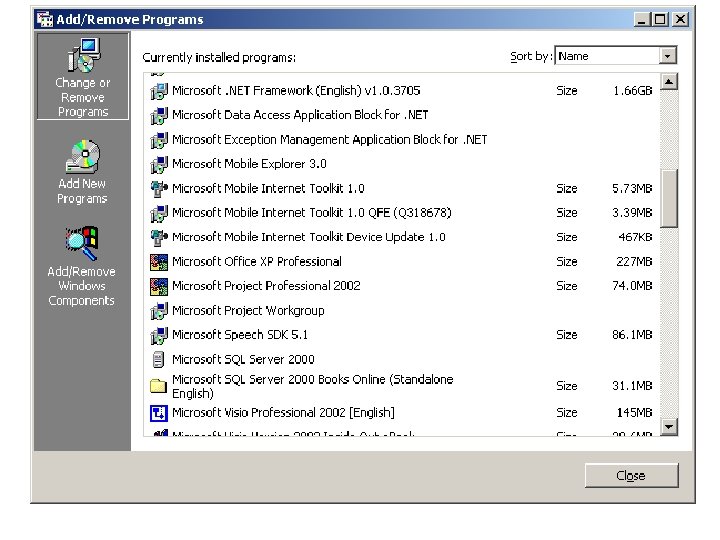720x540 pixels.
Task: Click the Microsoft Project Professional 2002 icon
Action: (159, 287)
